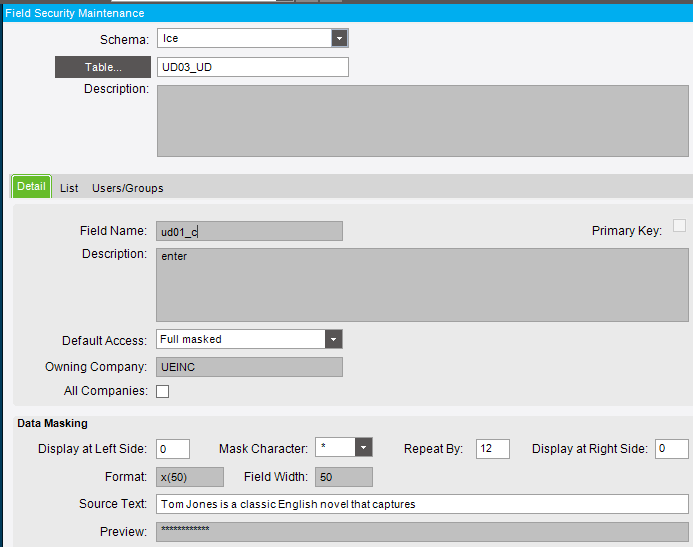
Task: Click the Preview field with asterisks
Action: click(422, 532)
